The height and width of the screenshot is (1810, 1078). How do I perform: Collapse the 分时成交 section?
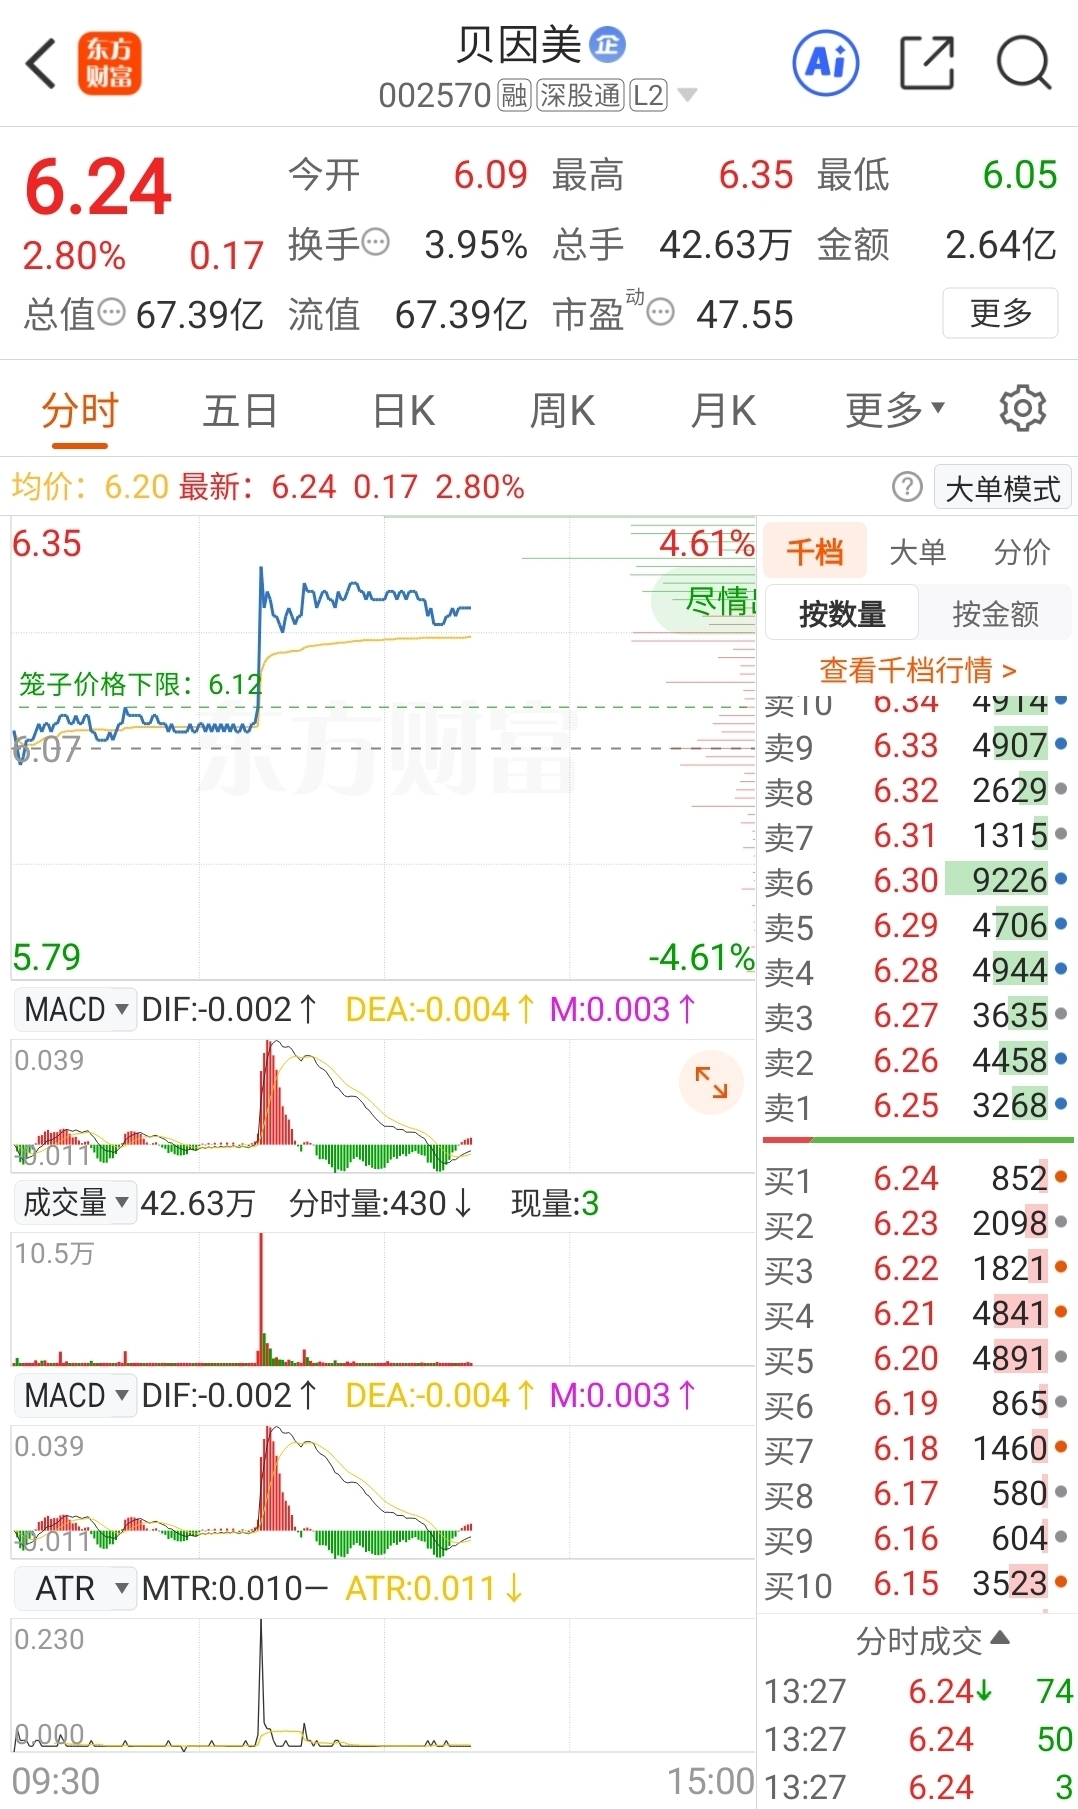pyautogui.click(x=933, y=1641)
